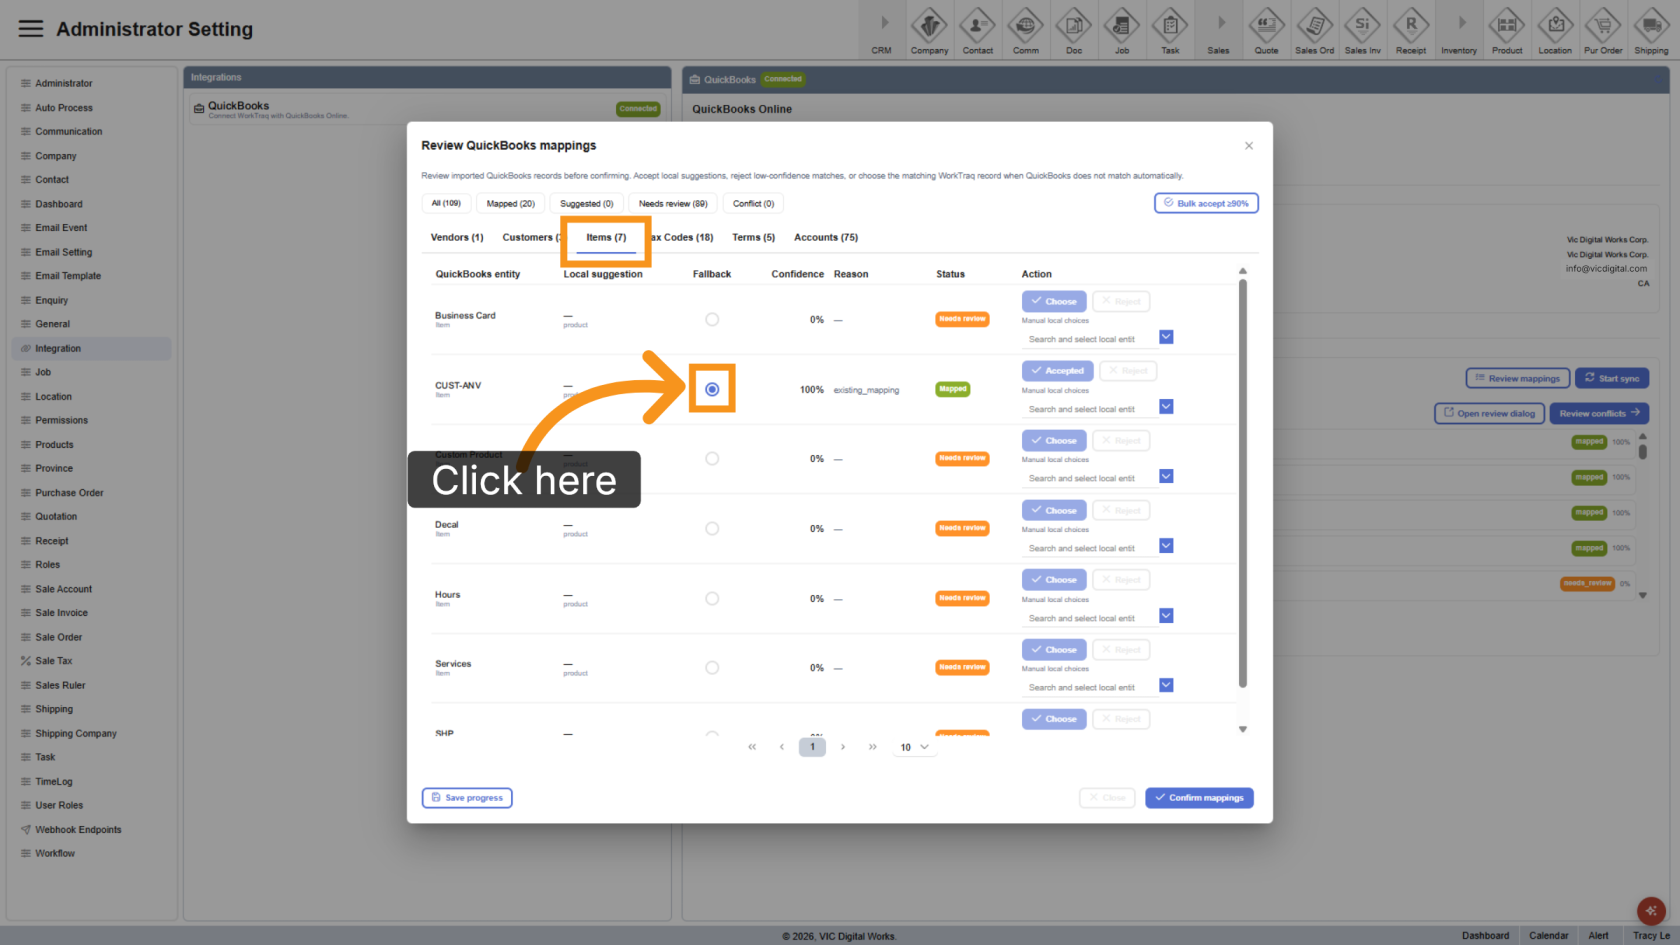Open the Sales Ord module icon
1680x945 pixels.
click(1314, 29)
